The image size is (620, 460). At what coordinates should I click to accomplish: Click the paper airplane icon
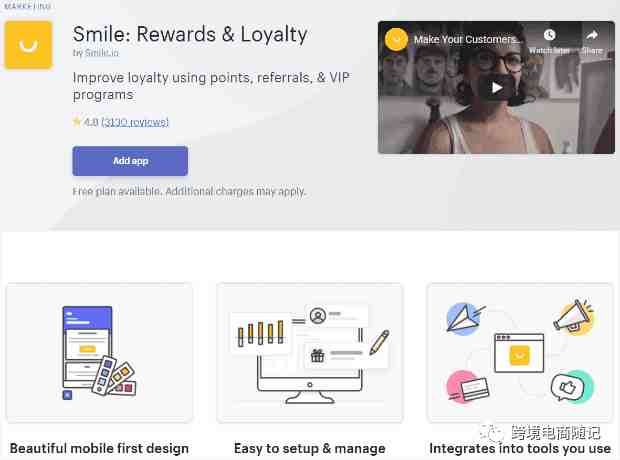point(463,319)
